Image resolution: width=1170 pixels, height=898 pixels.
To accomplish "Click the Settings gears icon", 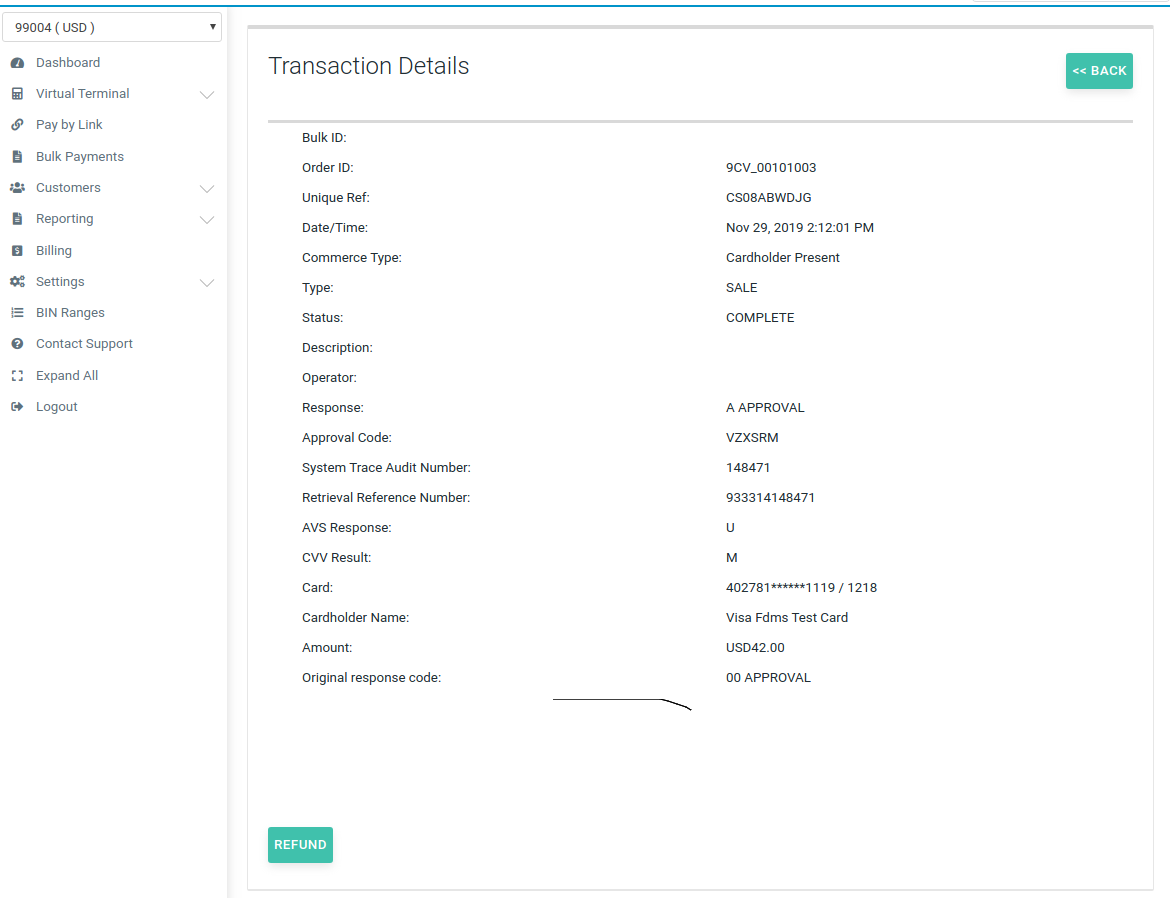I will tap(17, 282).
